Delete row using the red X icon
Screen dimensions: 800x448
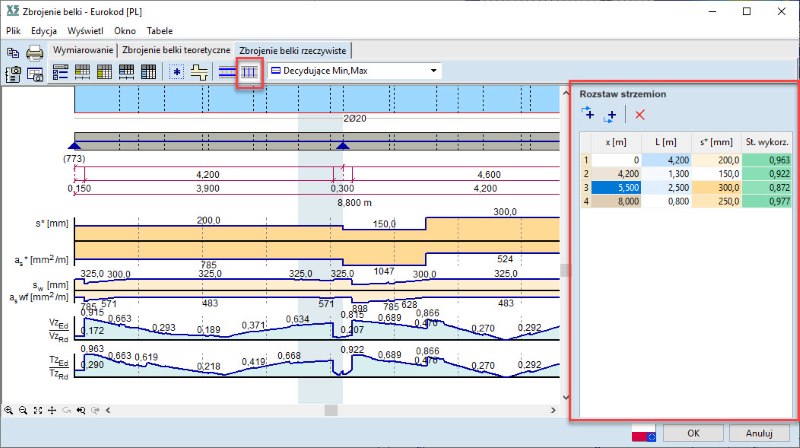[x=640, y=115]
